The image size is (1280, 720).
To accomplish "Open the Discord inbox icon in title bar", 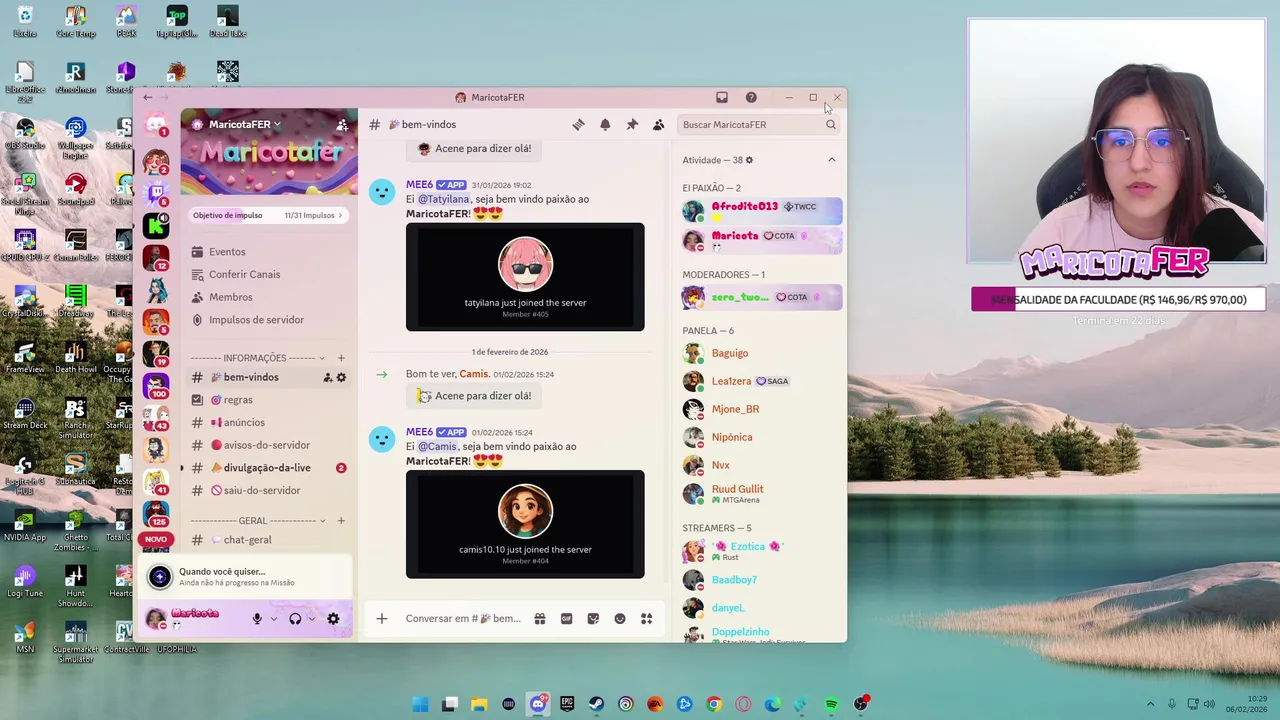I will click(722, 97).
